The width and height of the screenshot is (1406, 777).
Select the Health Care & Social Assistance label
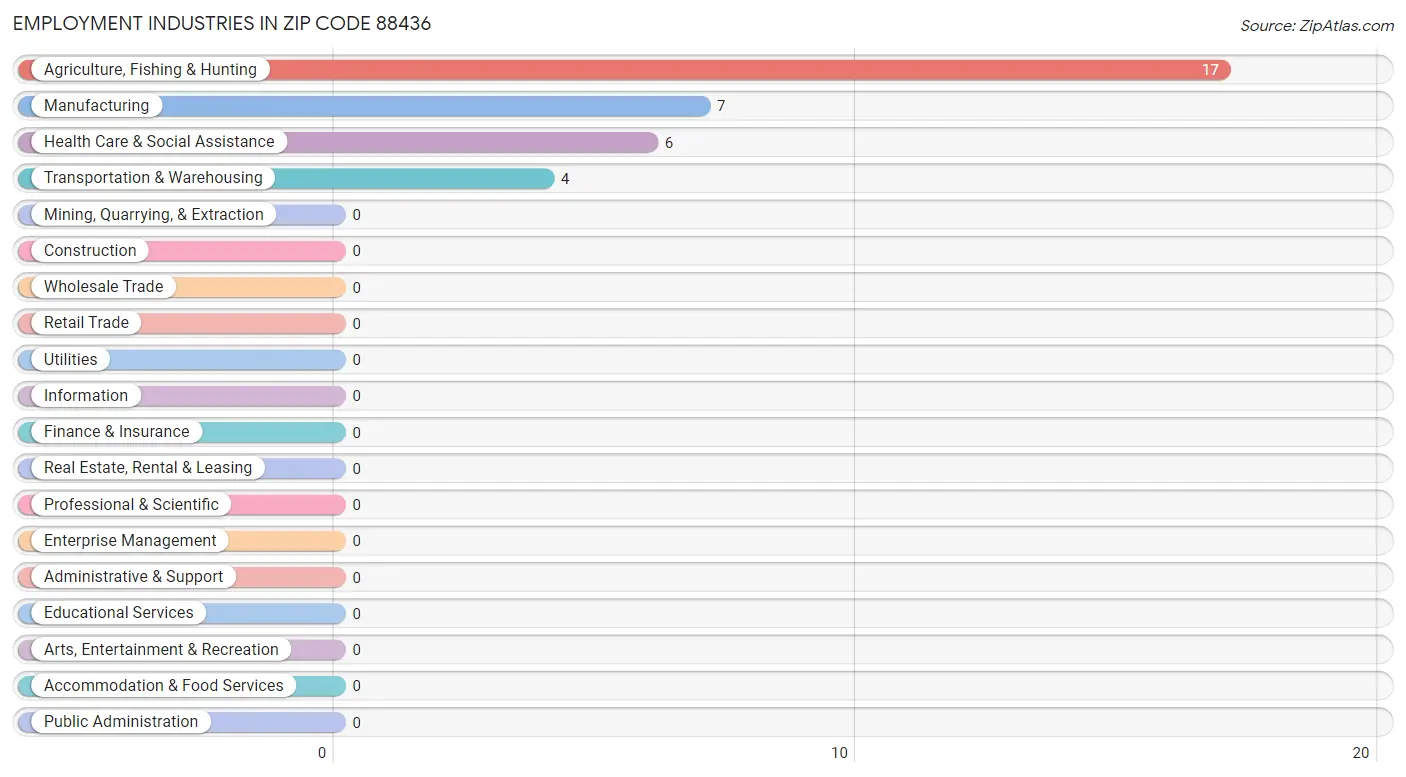pyautogui.click(x=159, y=142)
